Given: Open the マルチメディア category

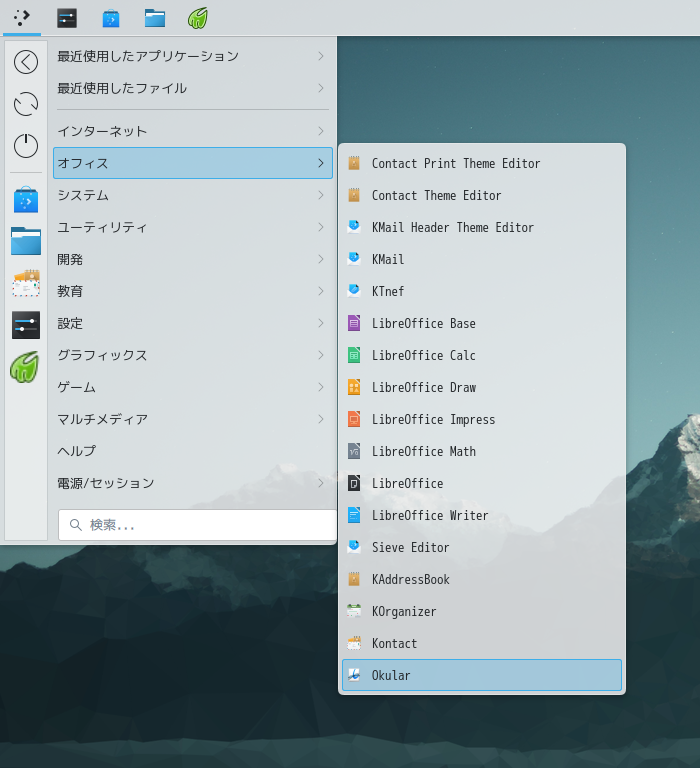Looking at the screenshot, I should [193, 419].
